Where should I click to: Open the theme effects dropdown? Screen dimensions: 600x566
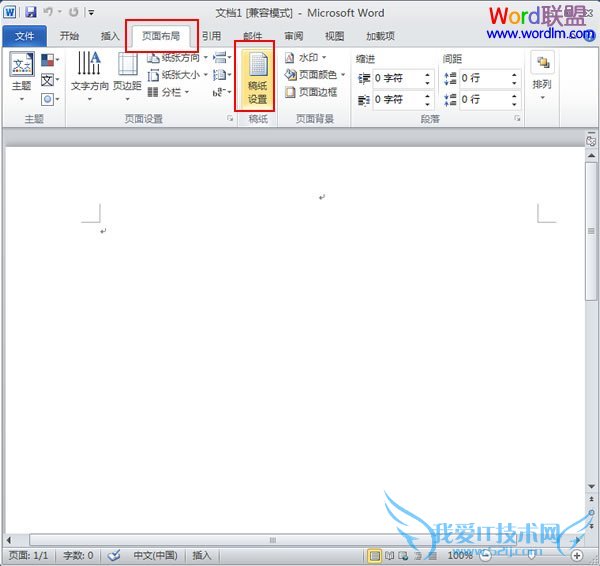click(50, 99)
